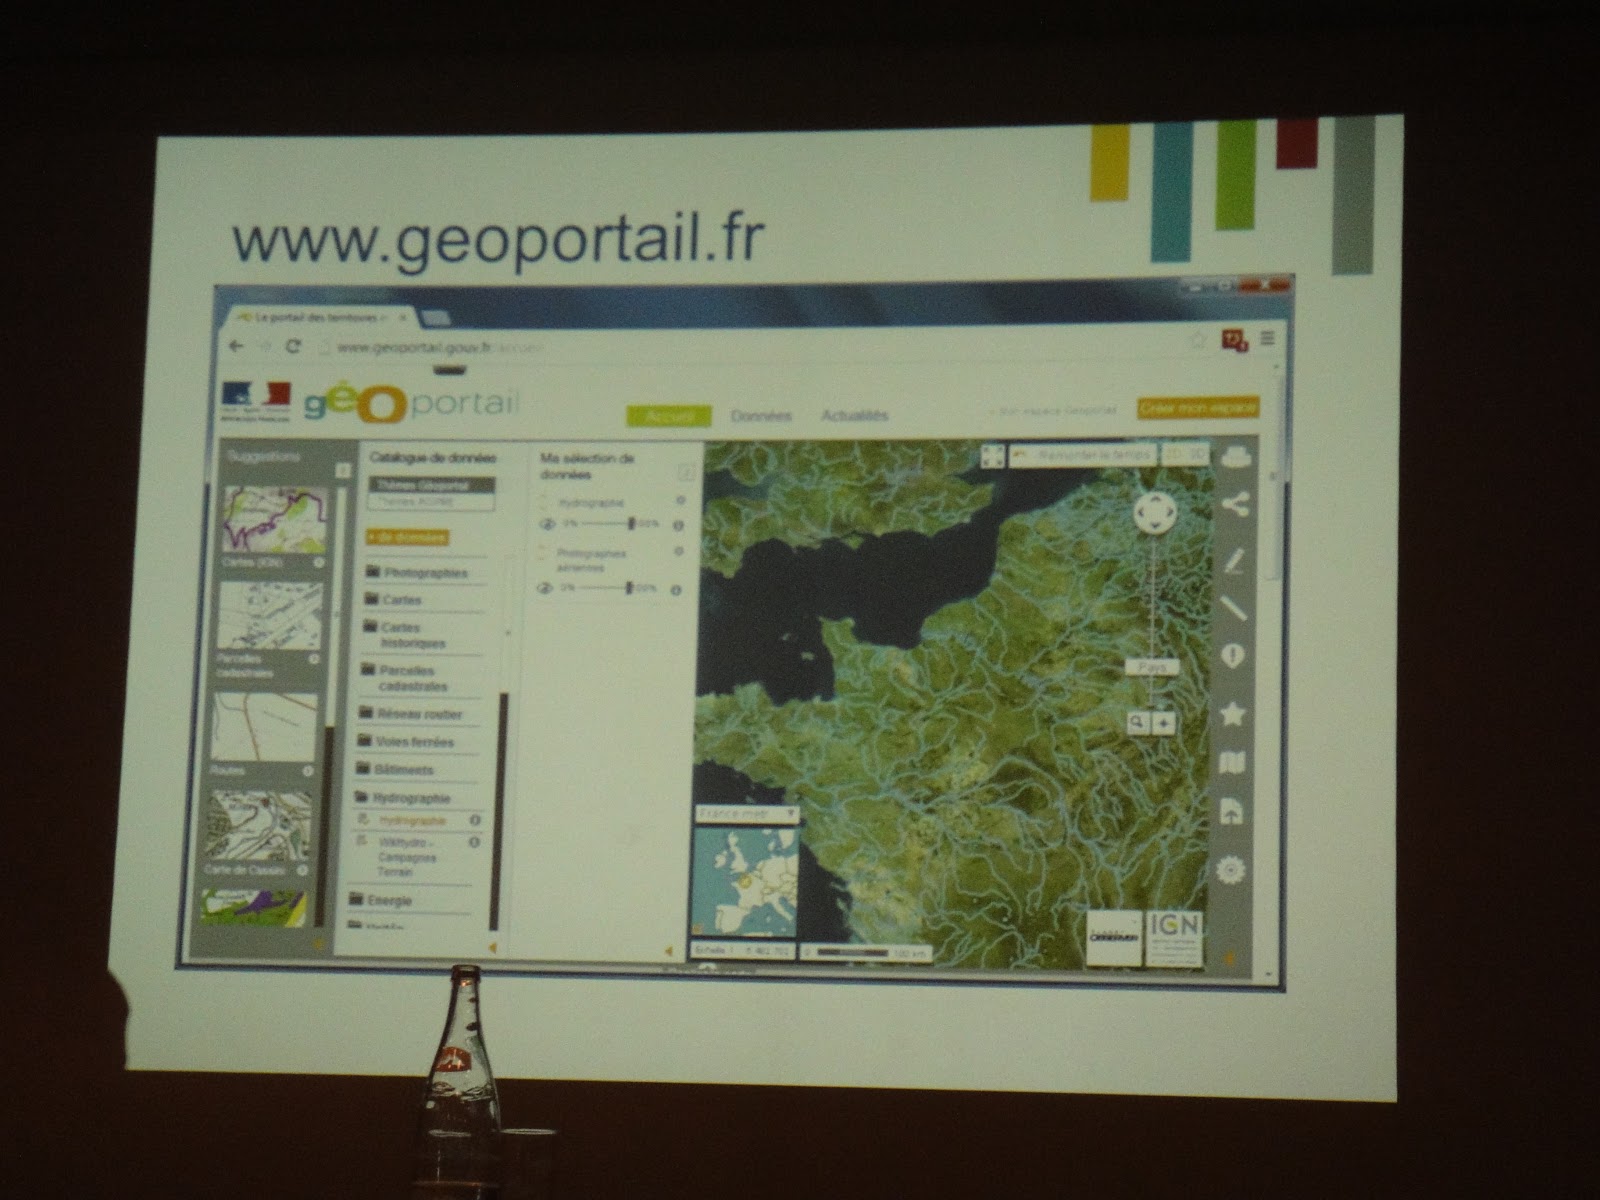Open the Actualités tab
Screen dimensions: 1600x1200
click(x=854, y=415)
